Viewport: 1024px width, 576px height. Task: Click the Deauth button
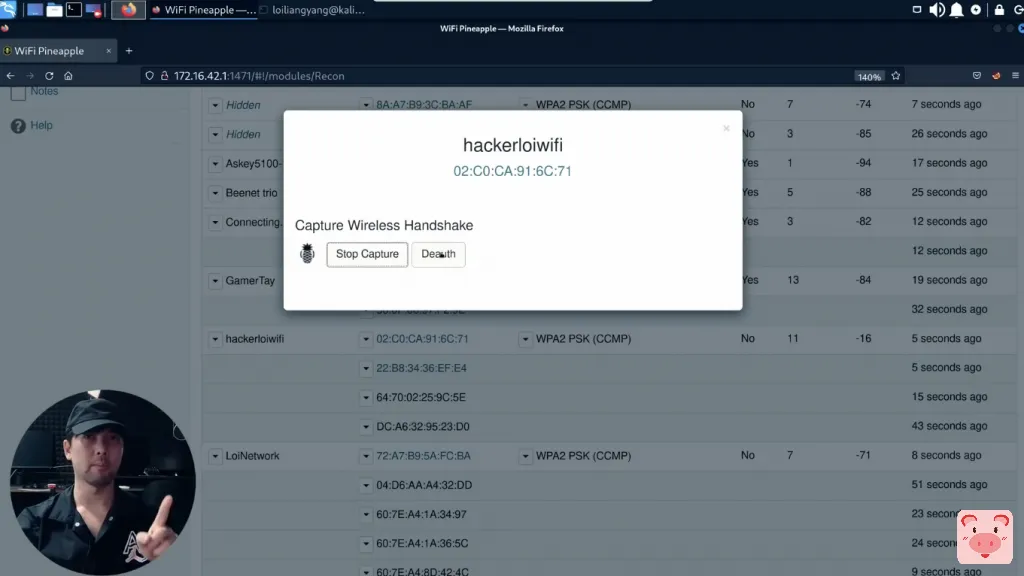click(x=438, y=254)
